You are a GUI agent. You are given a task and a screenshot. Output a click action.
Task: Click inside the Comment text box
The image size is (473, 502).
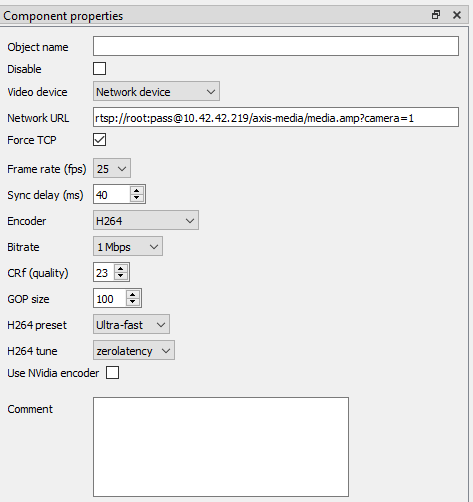[x=221, y=447]
